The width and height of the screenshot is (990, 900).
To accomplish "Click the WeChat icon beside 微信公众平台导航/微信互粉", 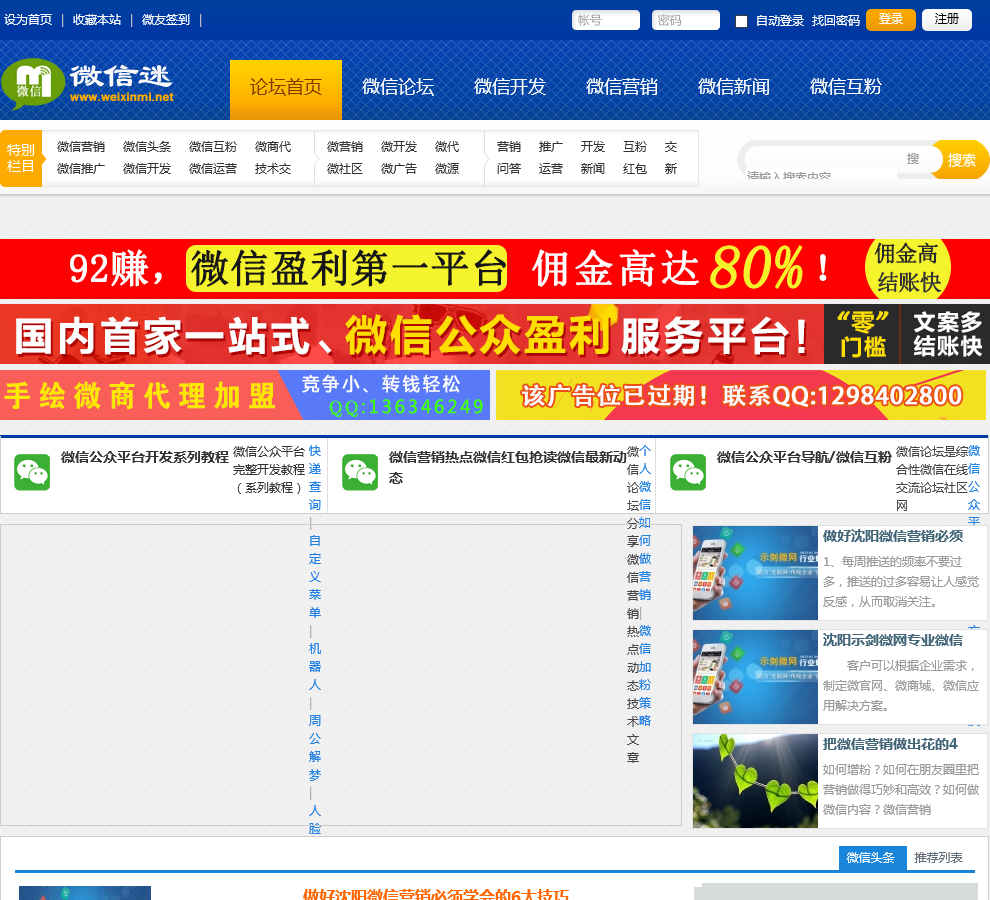I will tap(688, 472).
